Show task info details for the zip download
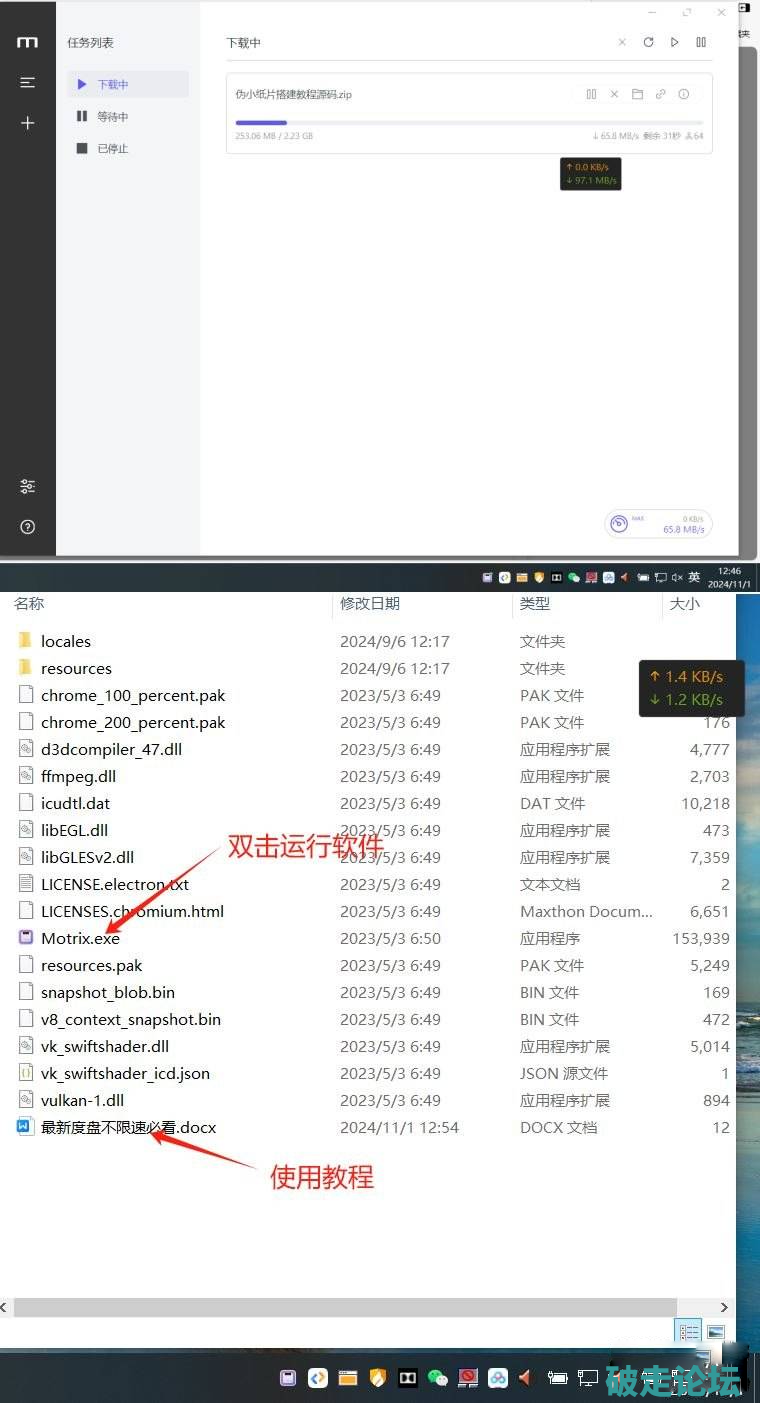This screenshot has width=760, height=1403. pyautogui.click(x=684, y=94)
